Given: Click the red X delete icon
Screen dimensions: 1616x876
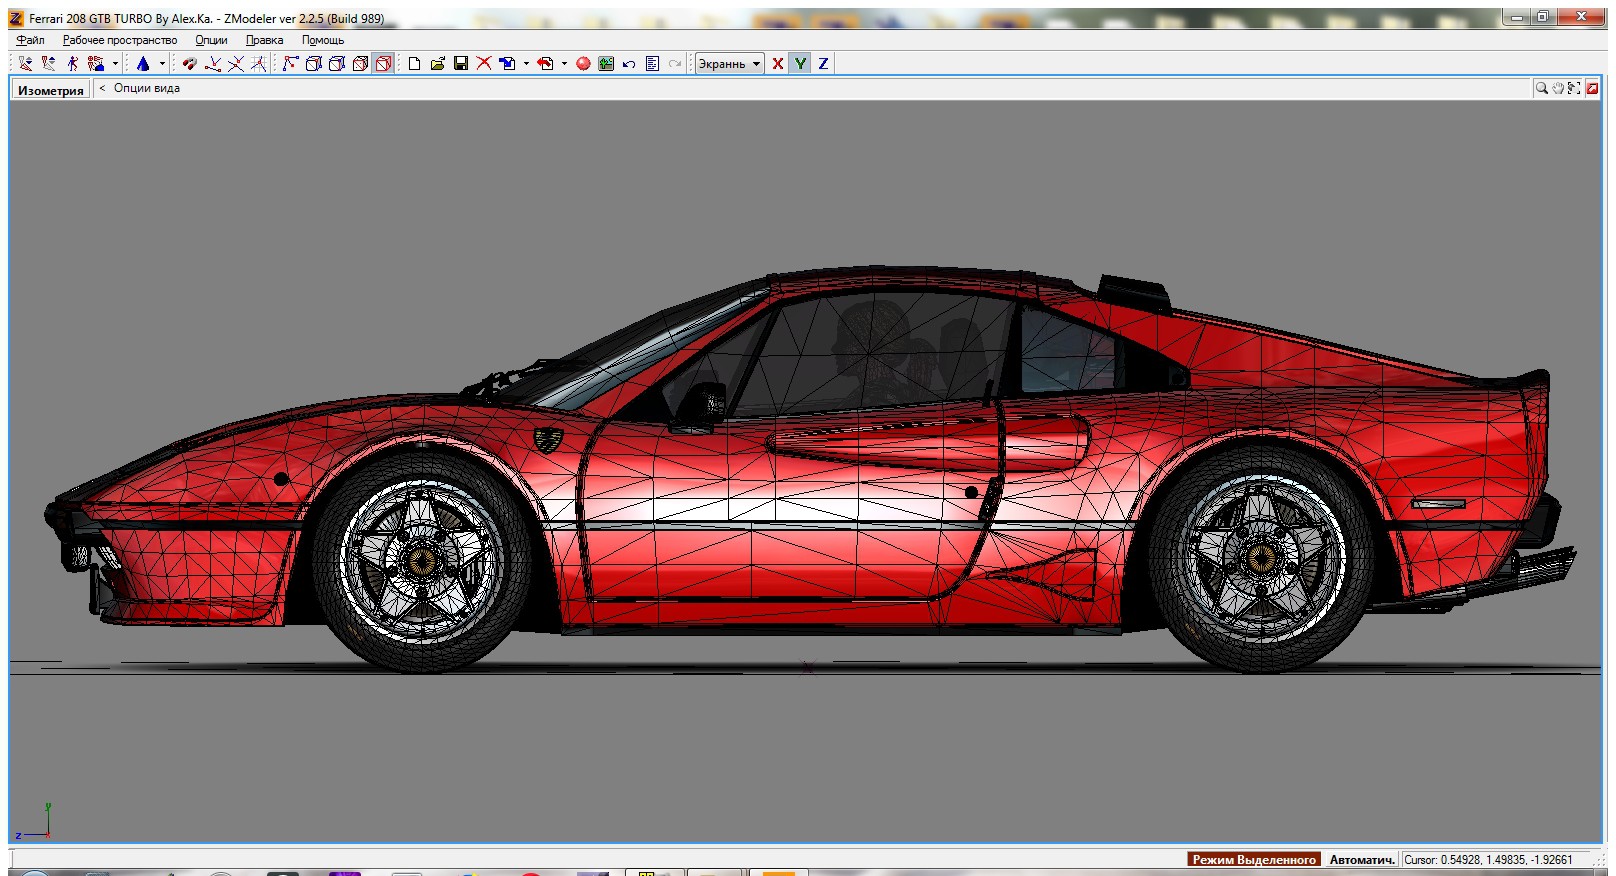Looking at the screenshot, I should tap(484, 64).
